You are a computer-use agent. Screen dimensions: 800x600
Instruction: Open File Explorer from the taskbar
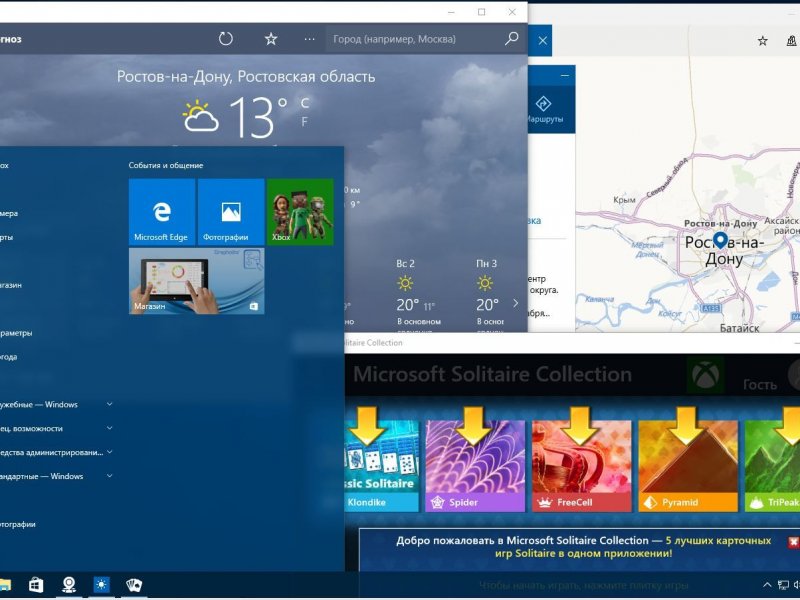[x=4, y=585]
